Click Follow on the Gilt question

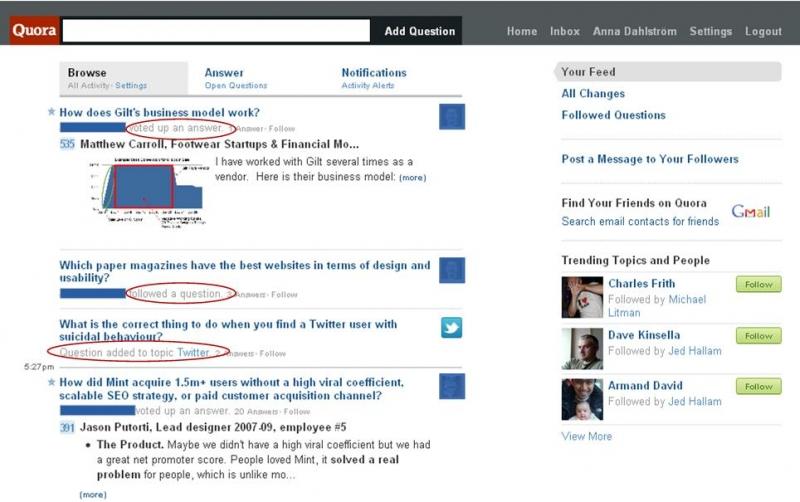[x=282, y=129]
